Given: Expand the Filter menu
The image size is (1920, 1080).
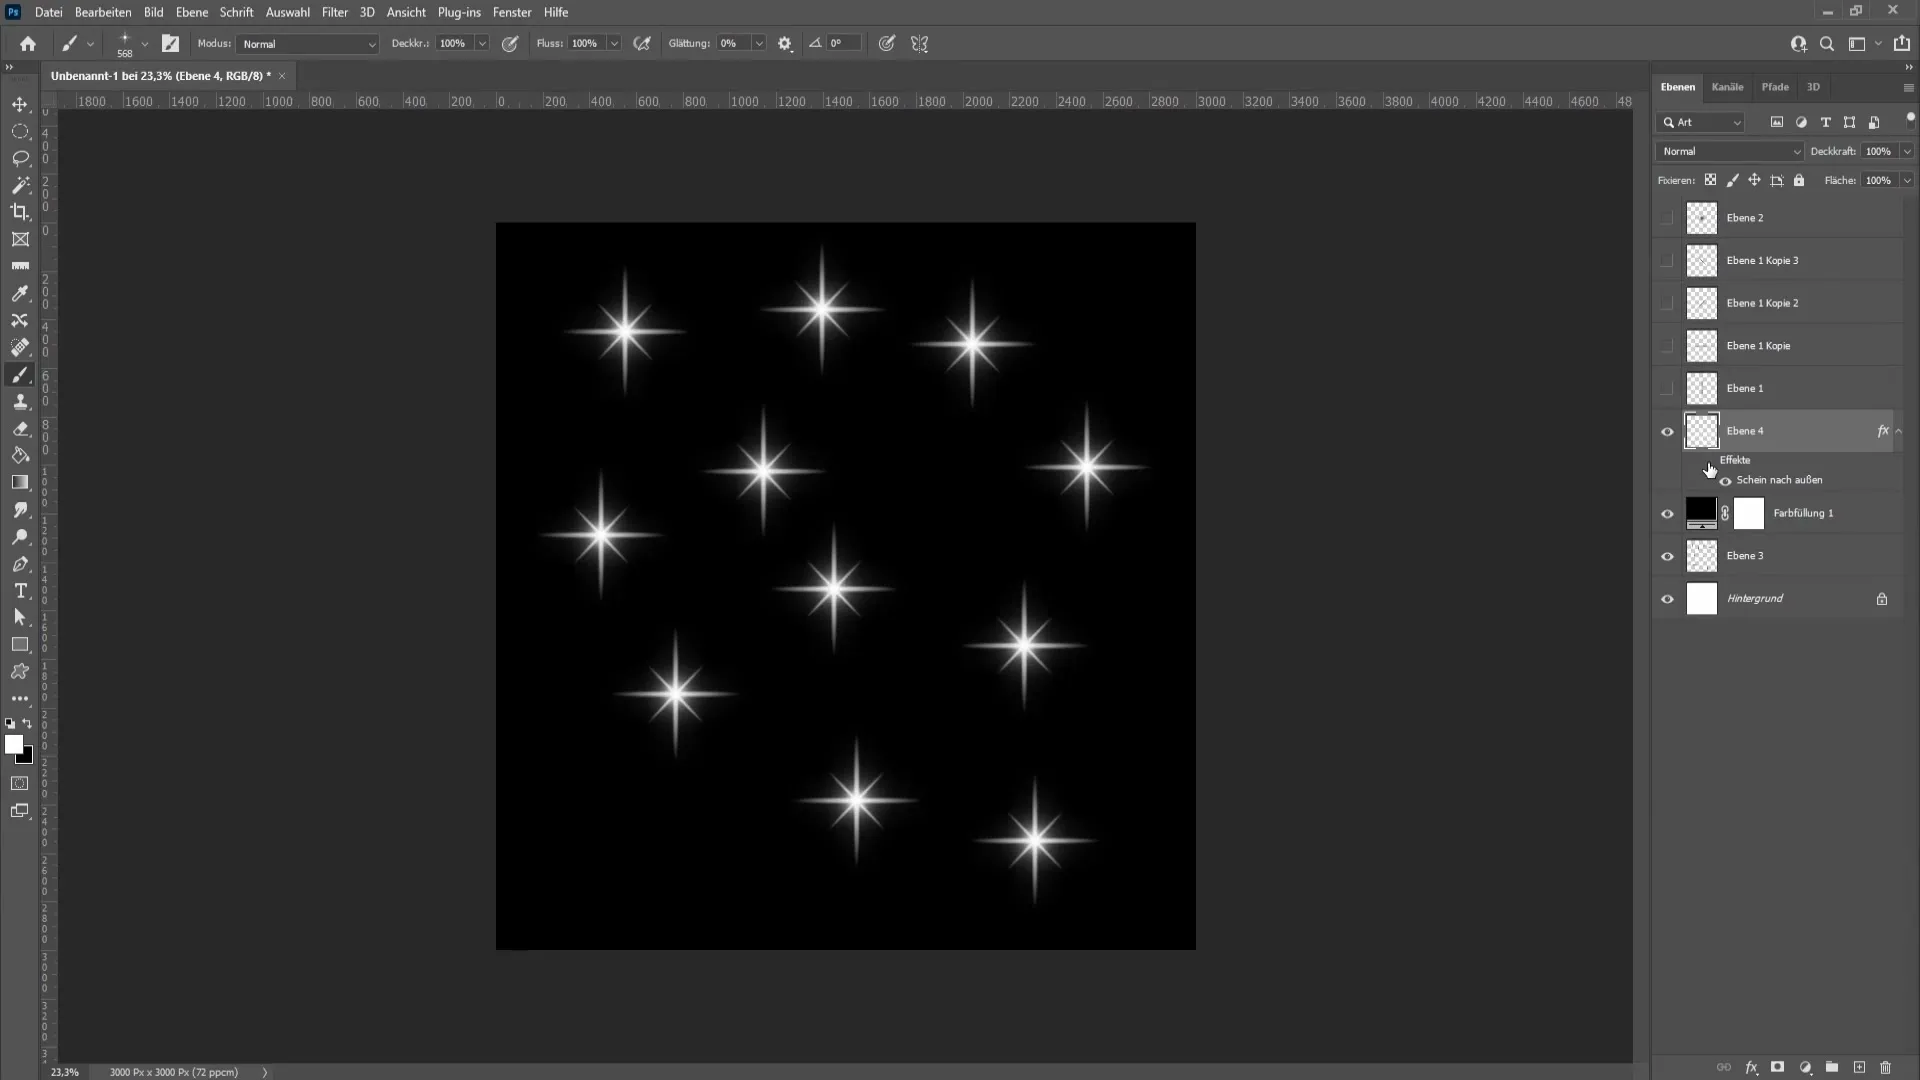Looking at the screenshot, I should [334, 12].
